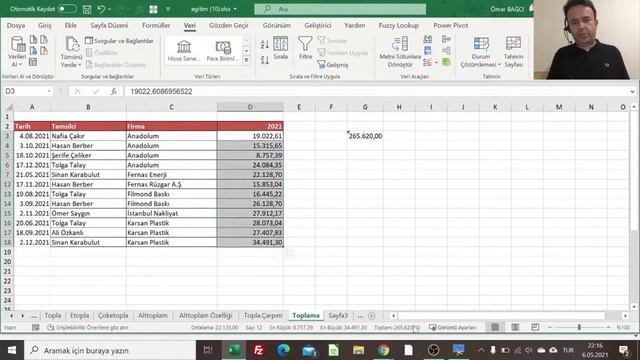Screen dimensions: 640x360
Task: Click the Gelişmiş filter button
Action: pyautogui.click(x=333, y=64)
